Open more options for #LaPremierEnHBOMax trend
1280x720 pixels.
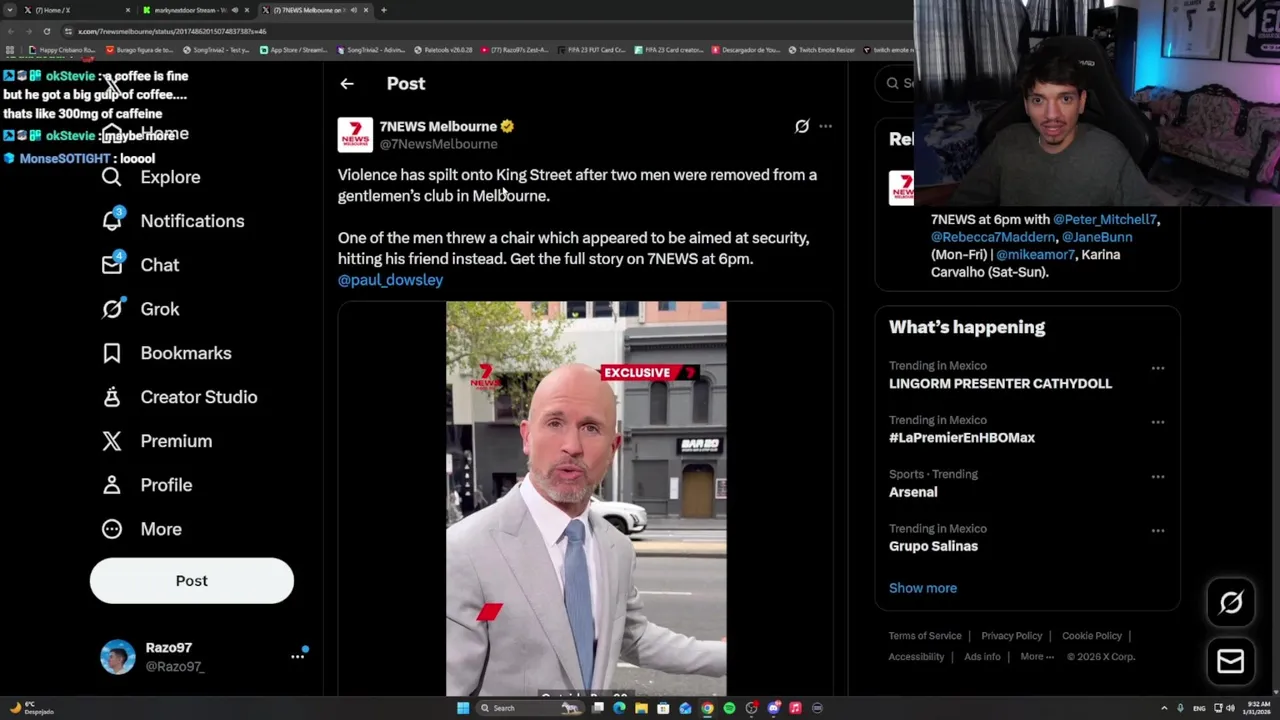coord(1158,422)
